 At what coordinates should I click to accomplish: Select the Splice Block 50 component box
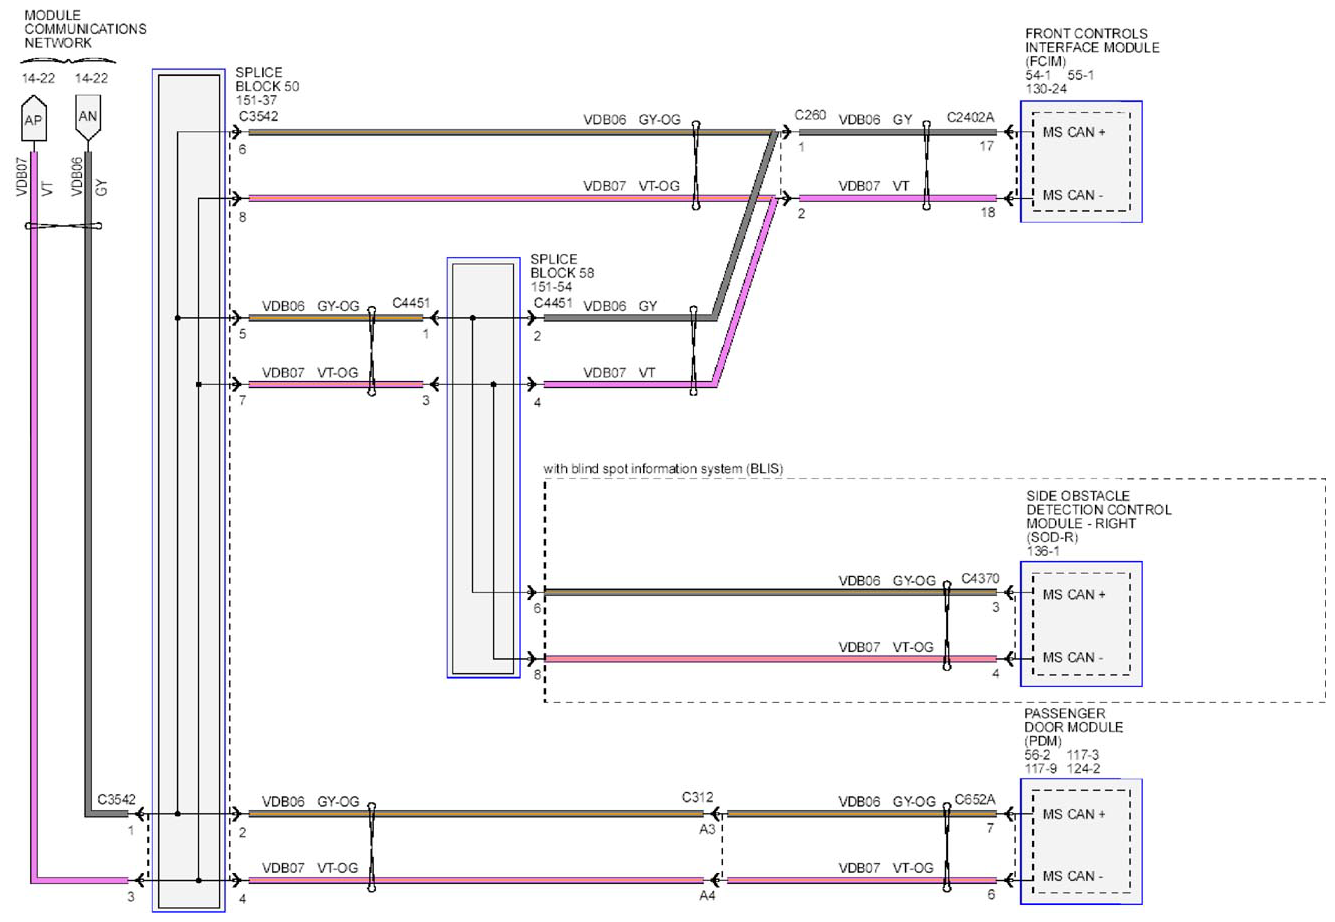coord(189,490)
